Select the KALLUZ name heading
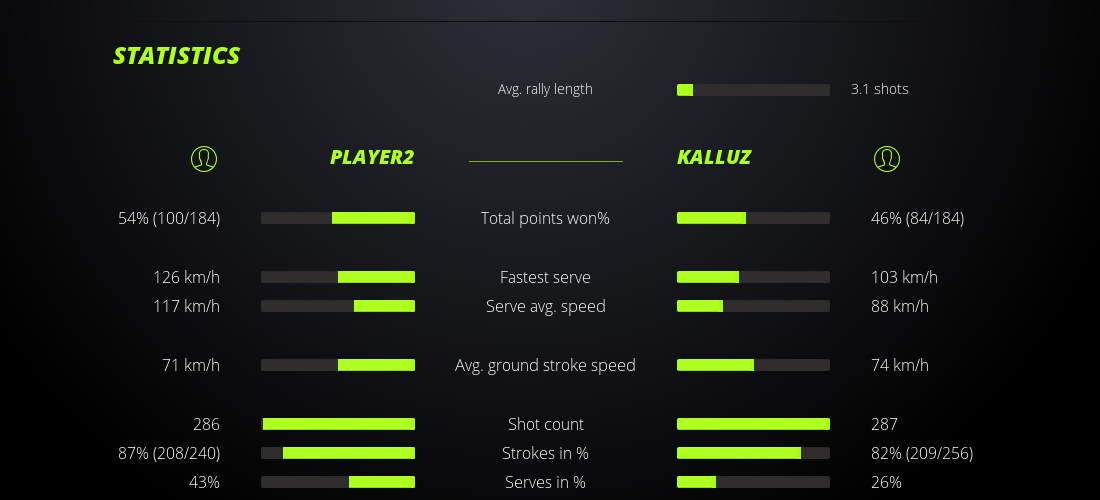 click(x=714, y=157)
